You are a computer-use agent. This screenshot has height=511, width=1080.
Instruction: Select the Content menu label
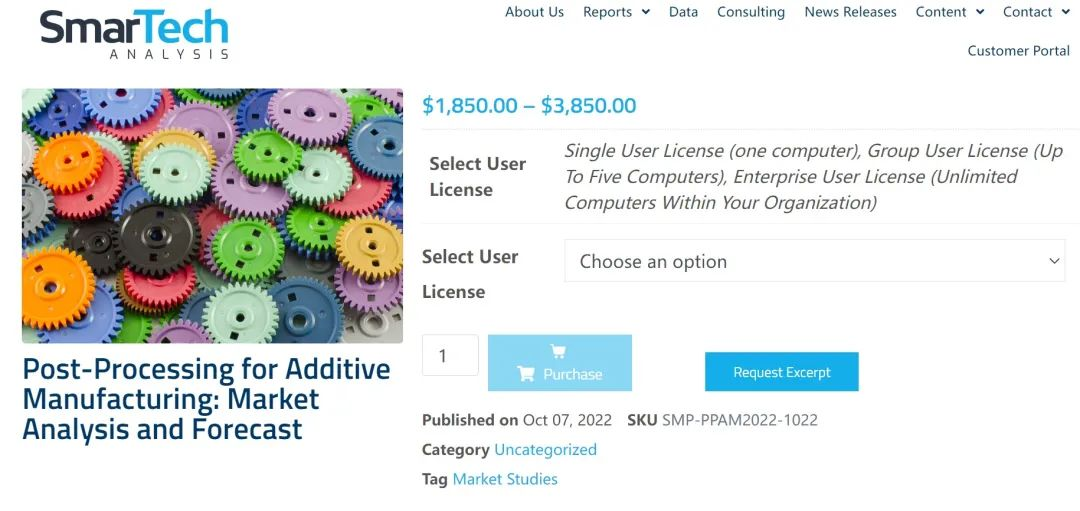[940, 12]
